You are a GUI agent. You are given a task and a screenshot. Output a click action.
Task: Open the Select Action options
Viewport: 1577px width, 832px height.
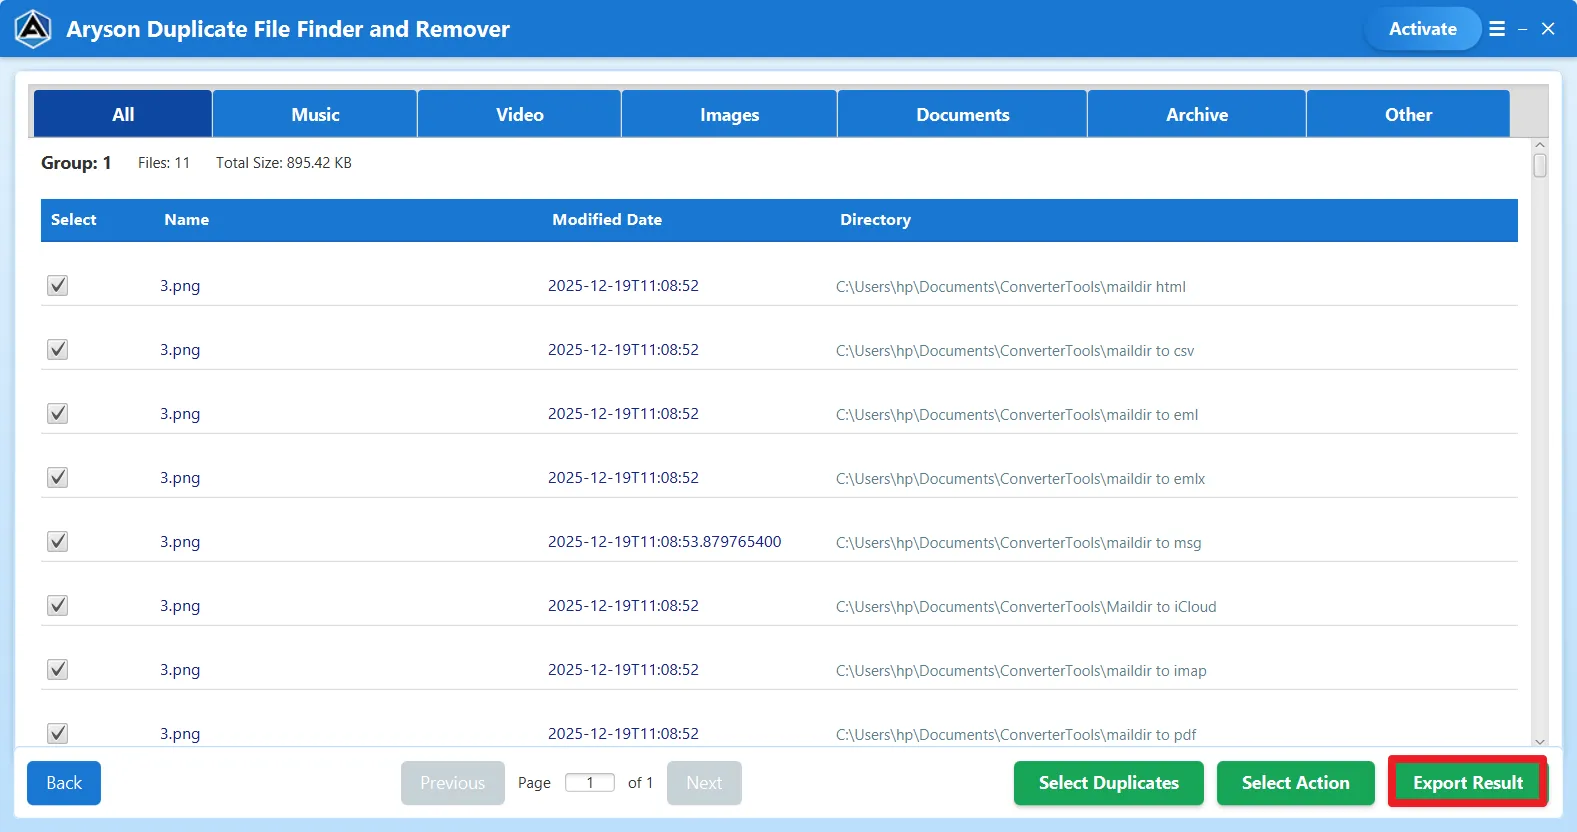pos(1295,783)
